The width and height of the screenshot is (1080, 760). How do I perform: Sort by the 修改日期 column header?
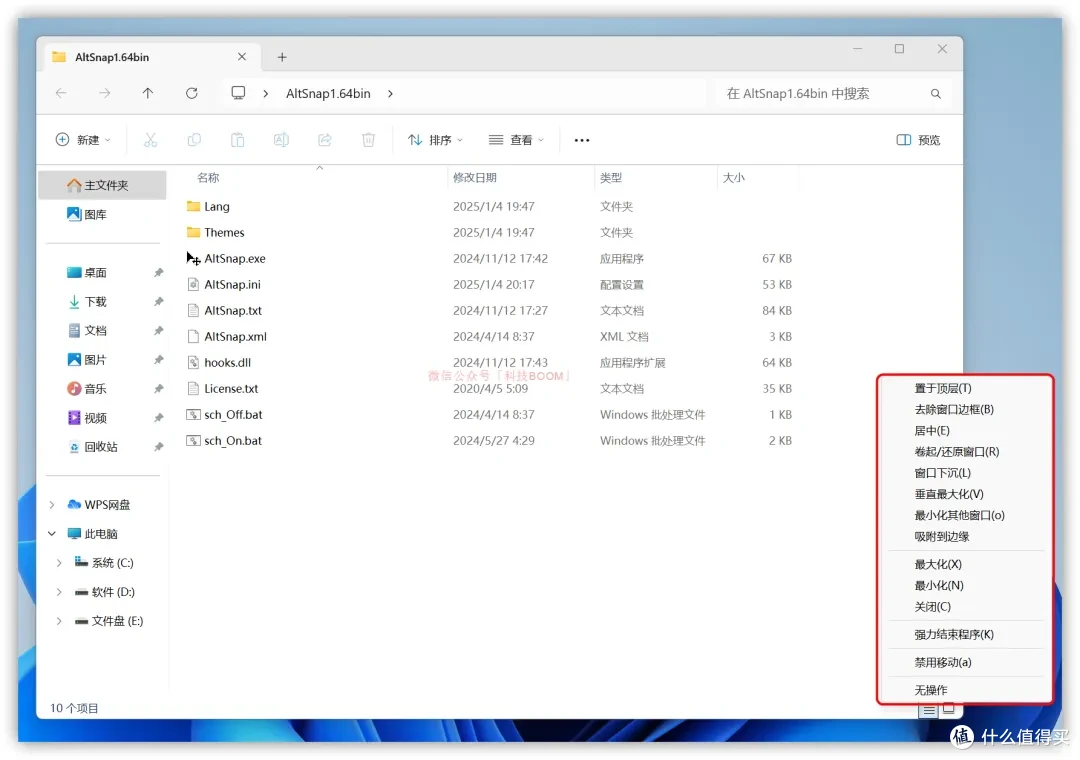pyautogui.click(x=475, y=178)
